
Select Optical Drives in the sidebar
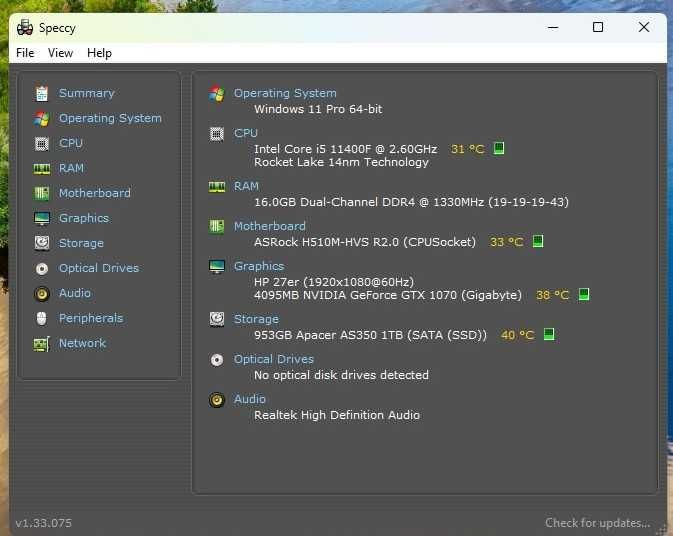pos(99,268)
